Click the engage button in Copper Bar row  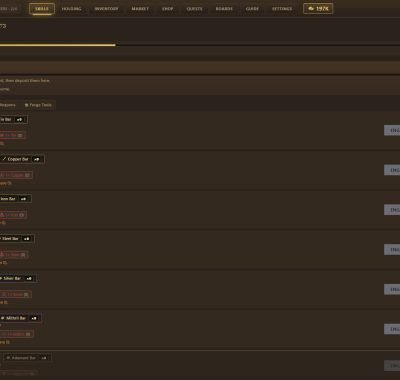tap(392, 170)
